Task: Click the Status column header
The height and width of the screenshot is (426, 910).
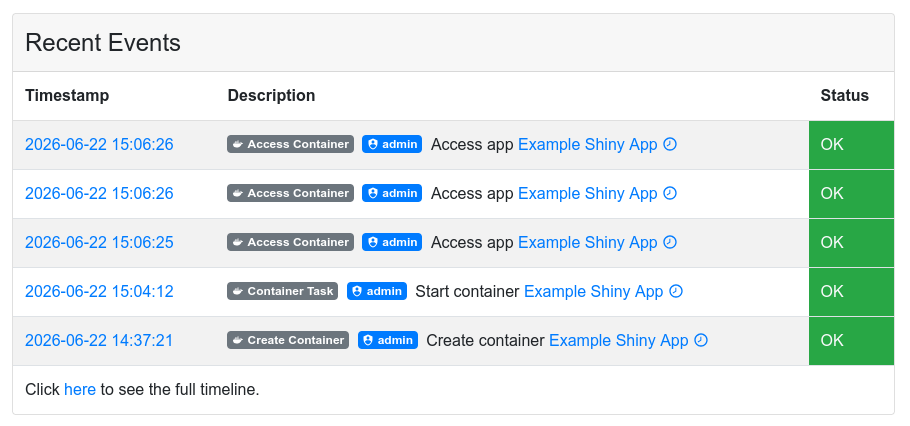Action: tap(844, 96)
